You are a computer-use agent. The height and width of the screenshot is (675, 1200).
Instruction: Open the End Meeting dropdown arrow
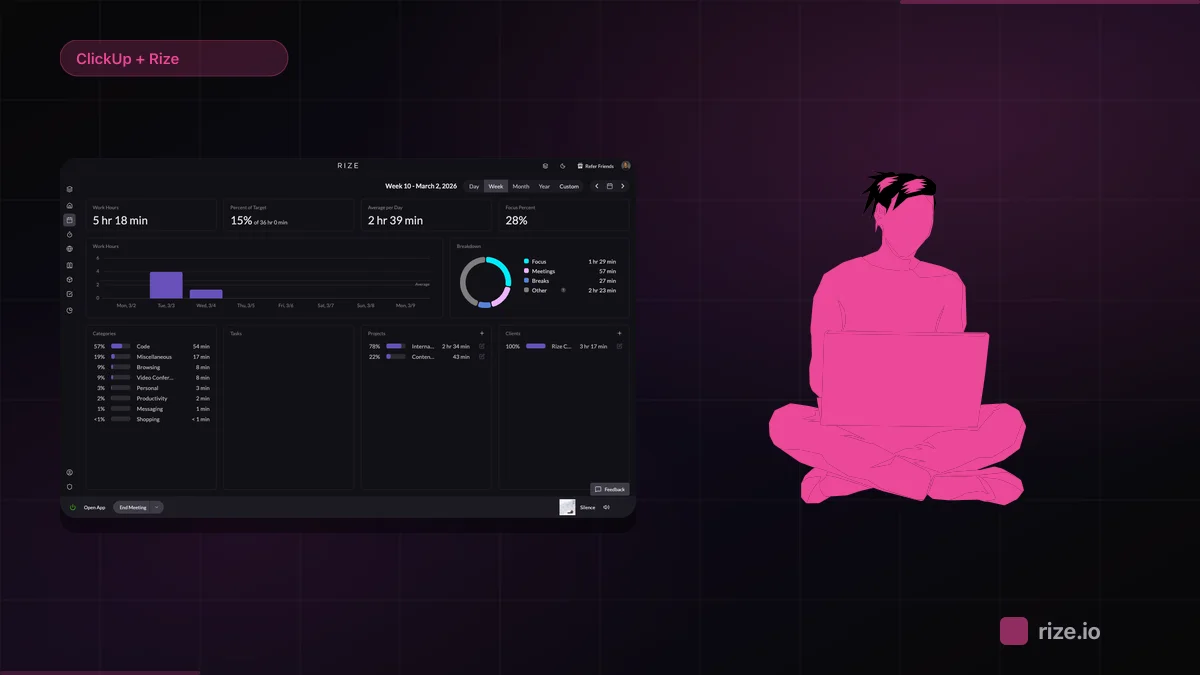[x=157, y=507]
